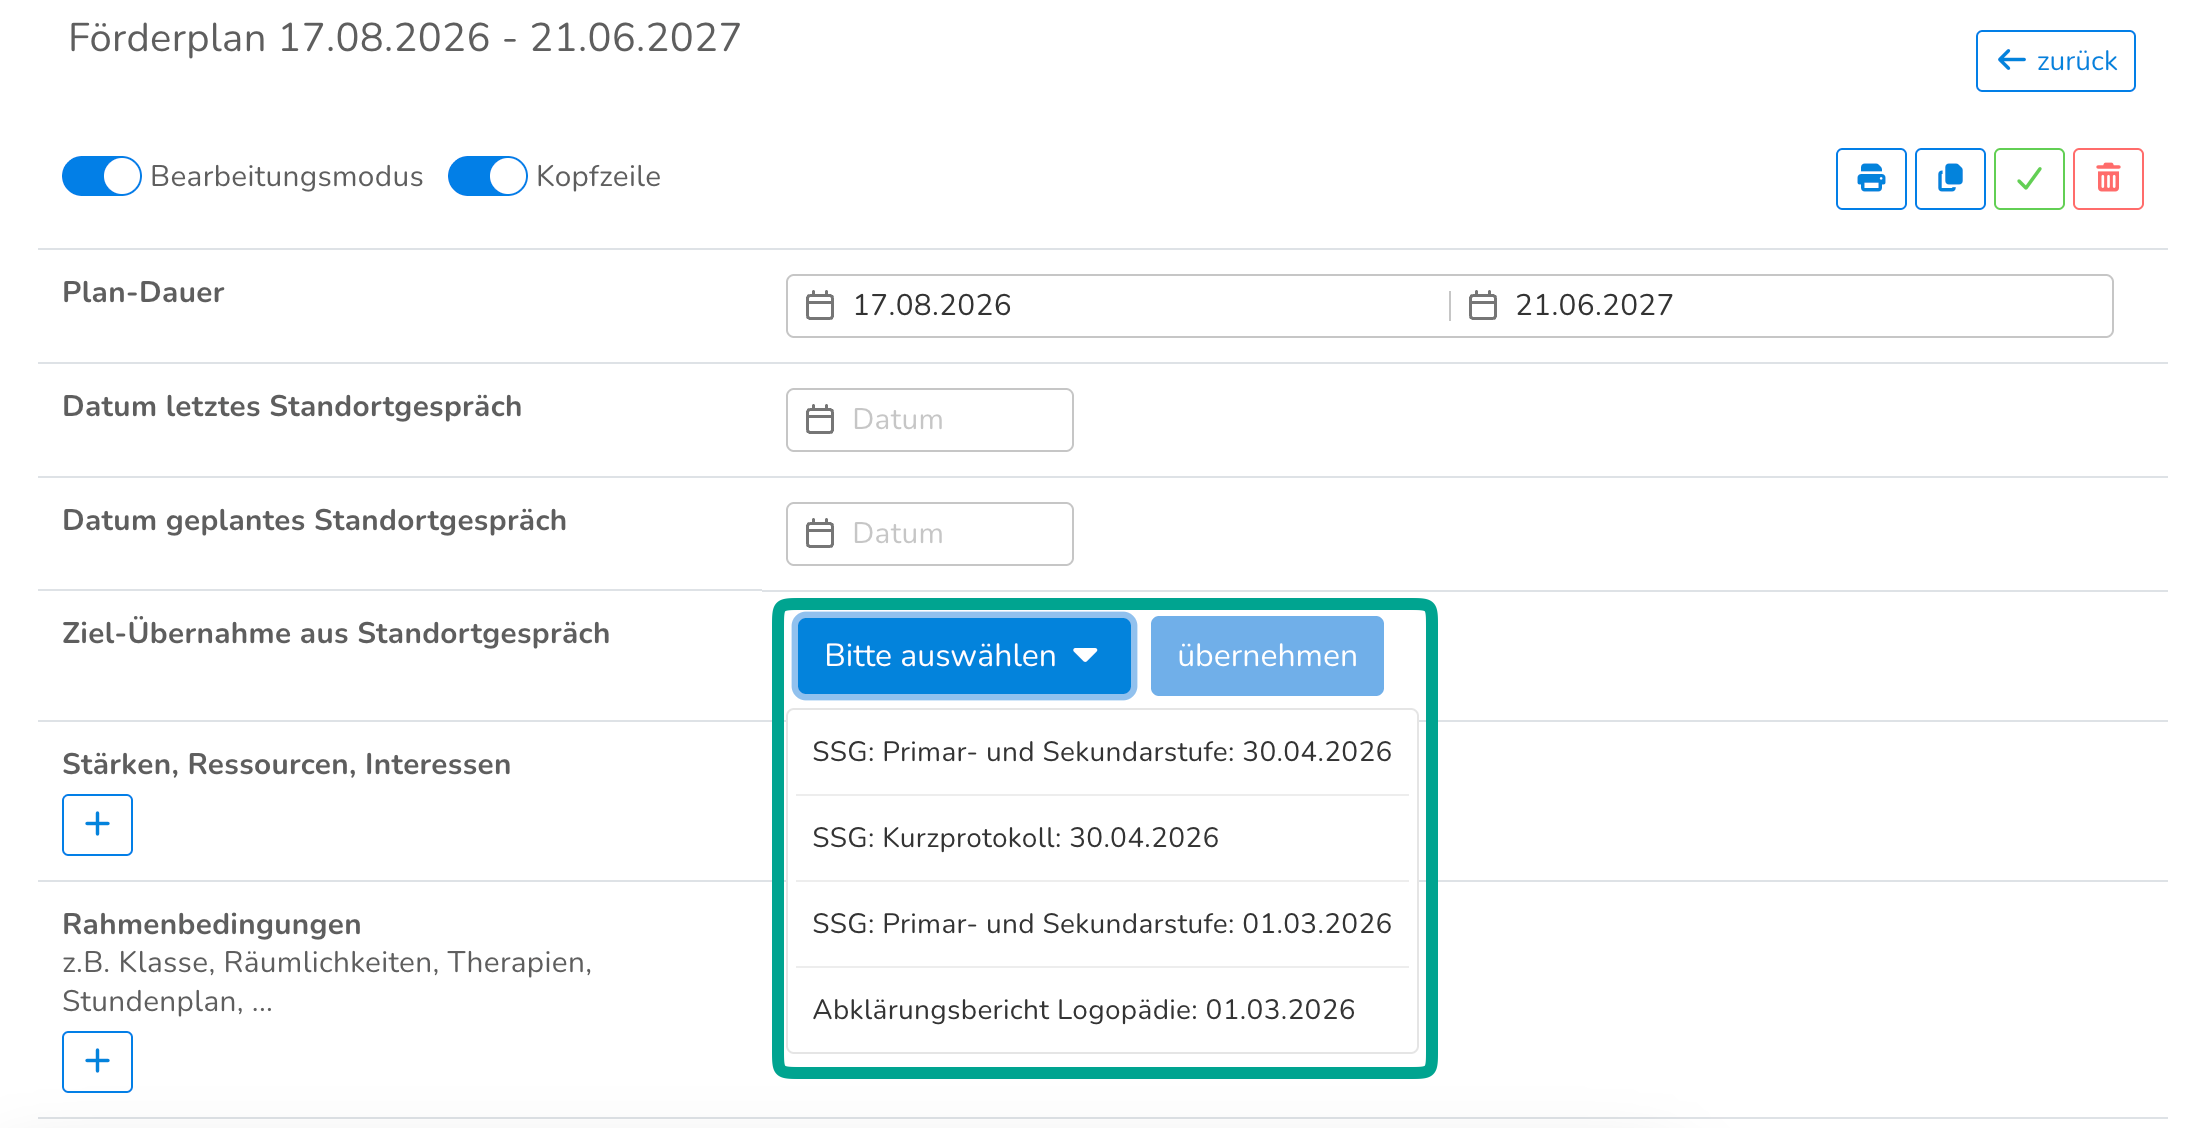Click the zurück button
The height and width of the screenshot is (1128, 2186).
coord(2055,61)
